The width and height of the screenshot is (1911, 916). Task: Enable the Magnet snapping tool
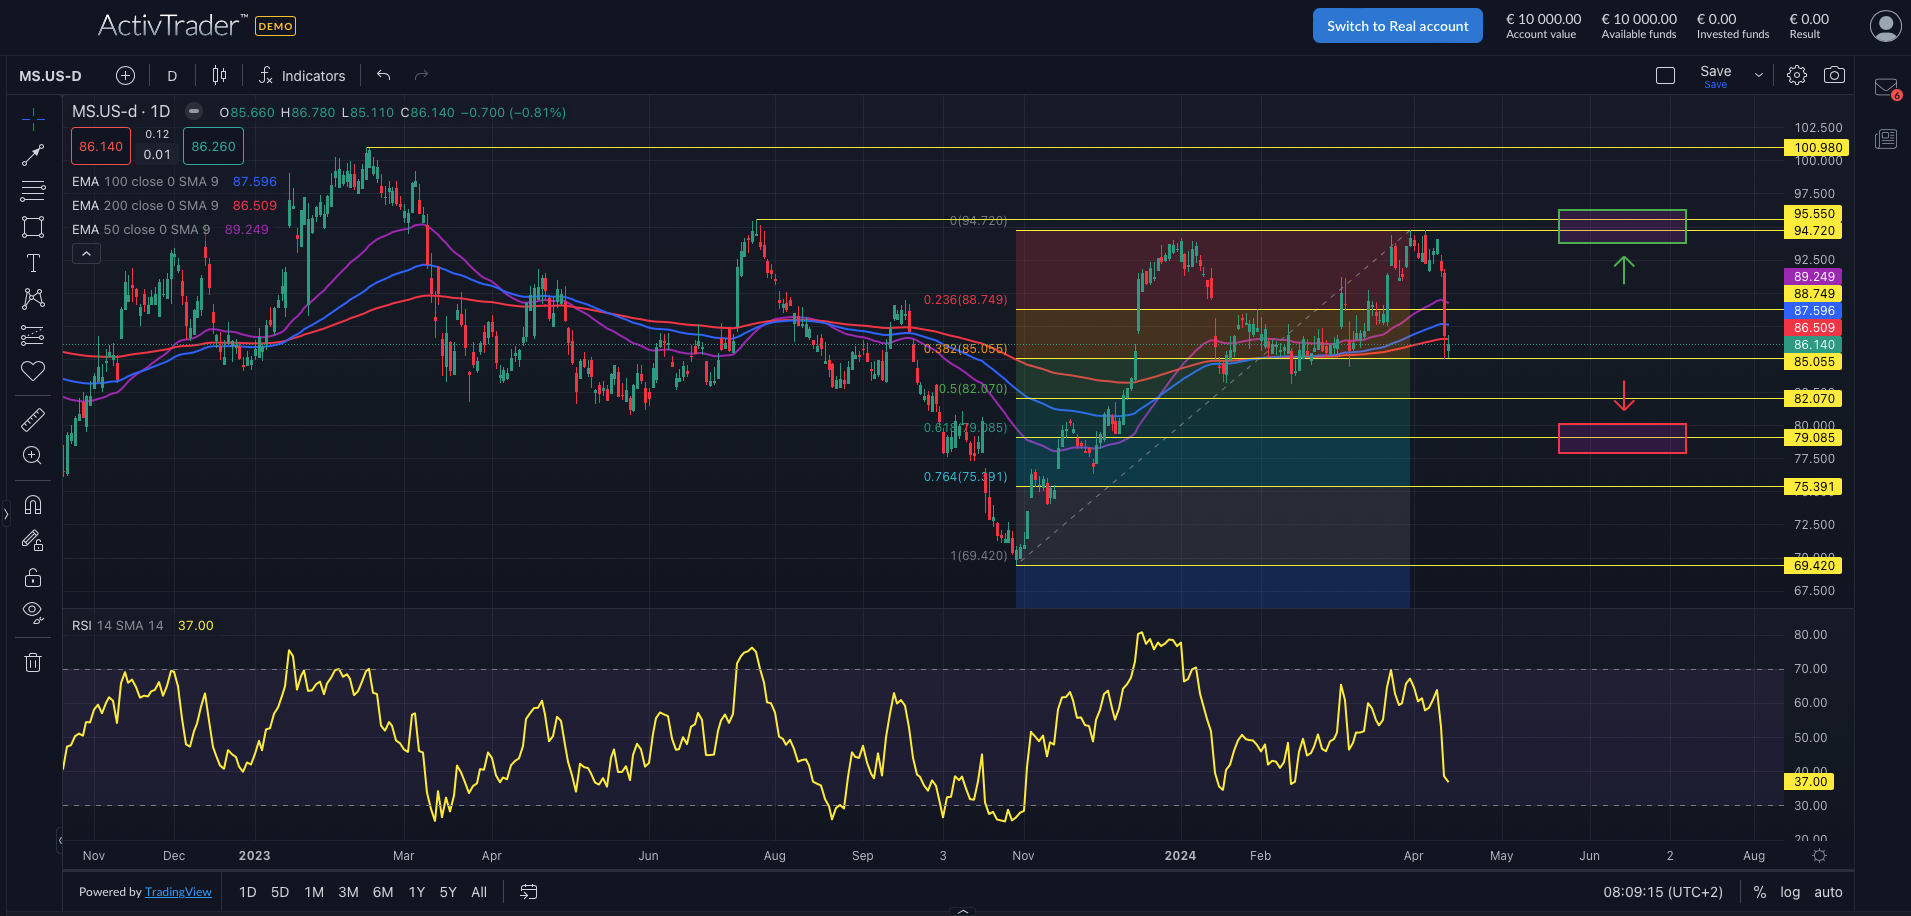tap(33, 505)
